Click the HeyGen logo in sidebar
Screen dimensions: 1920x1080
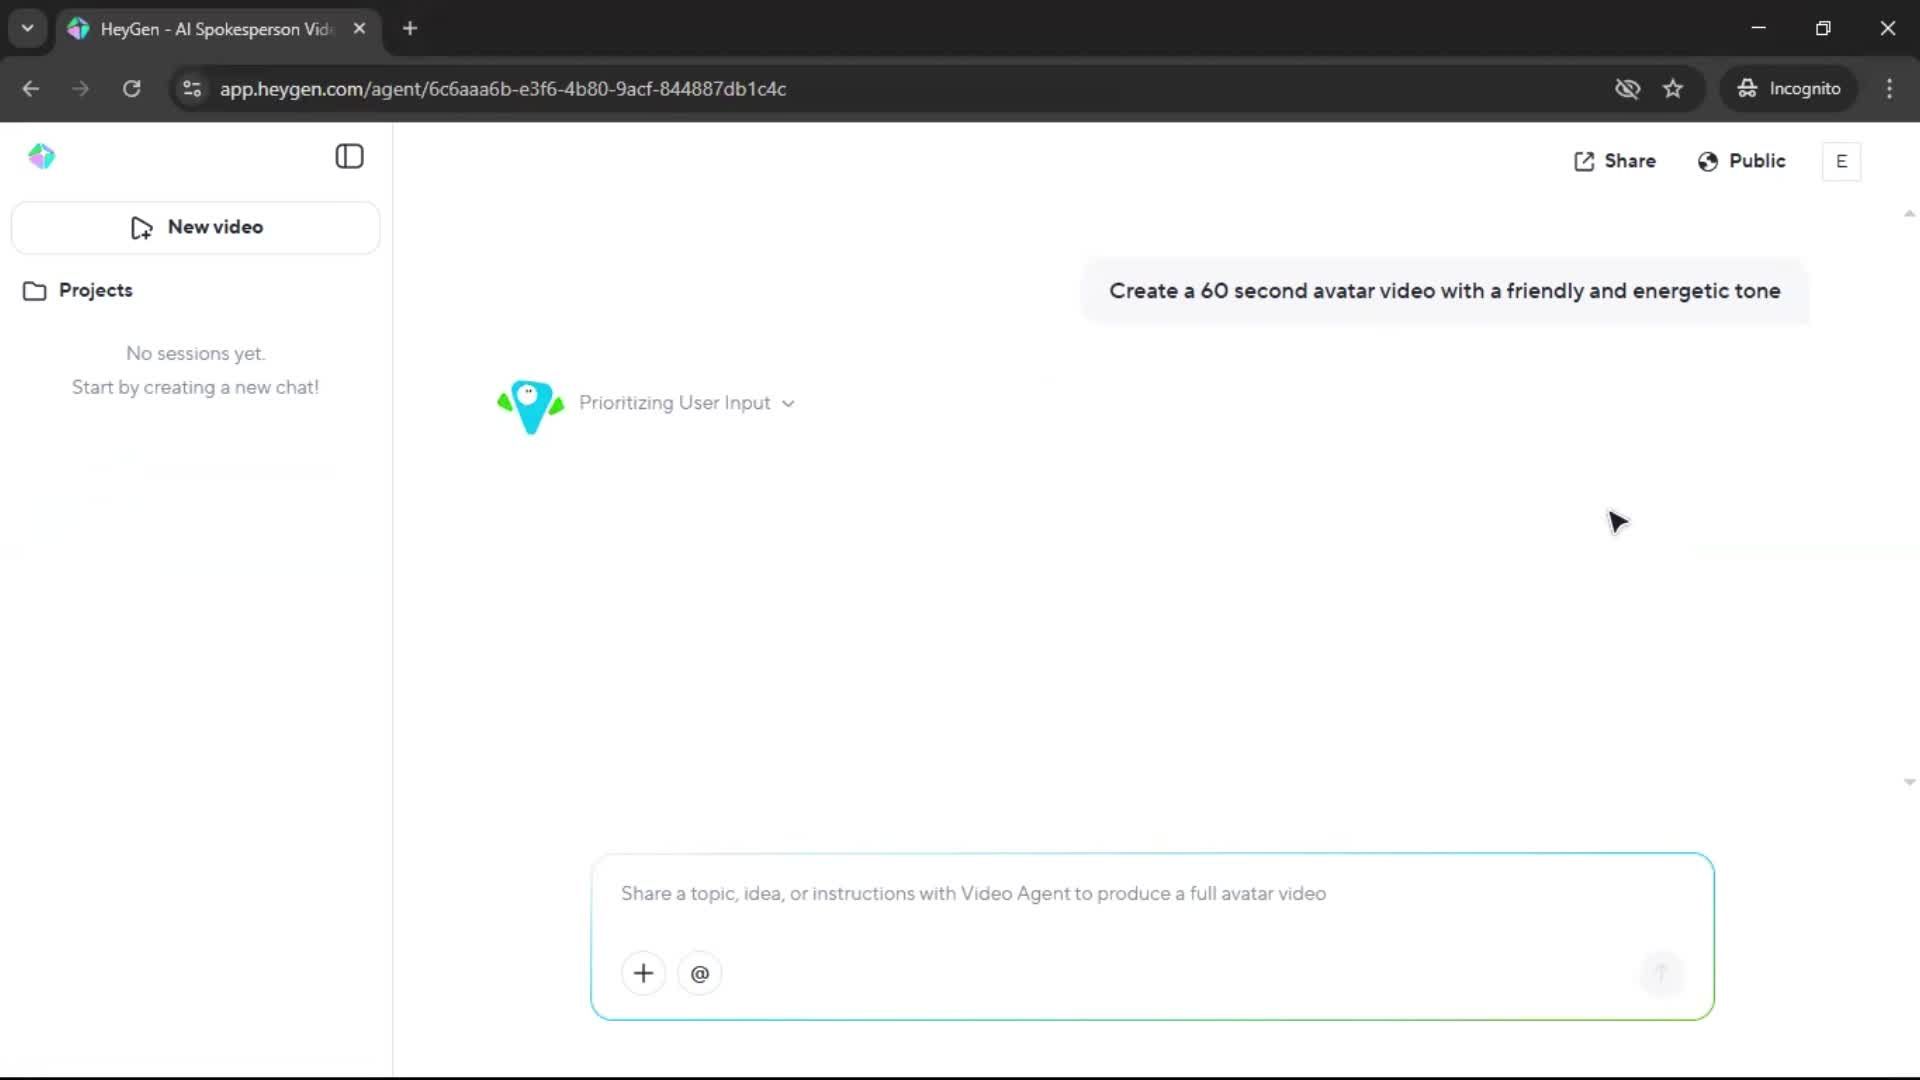click(x=41, y=156)
